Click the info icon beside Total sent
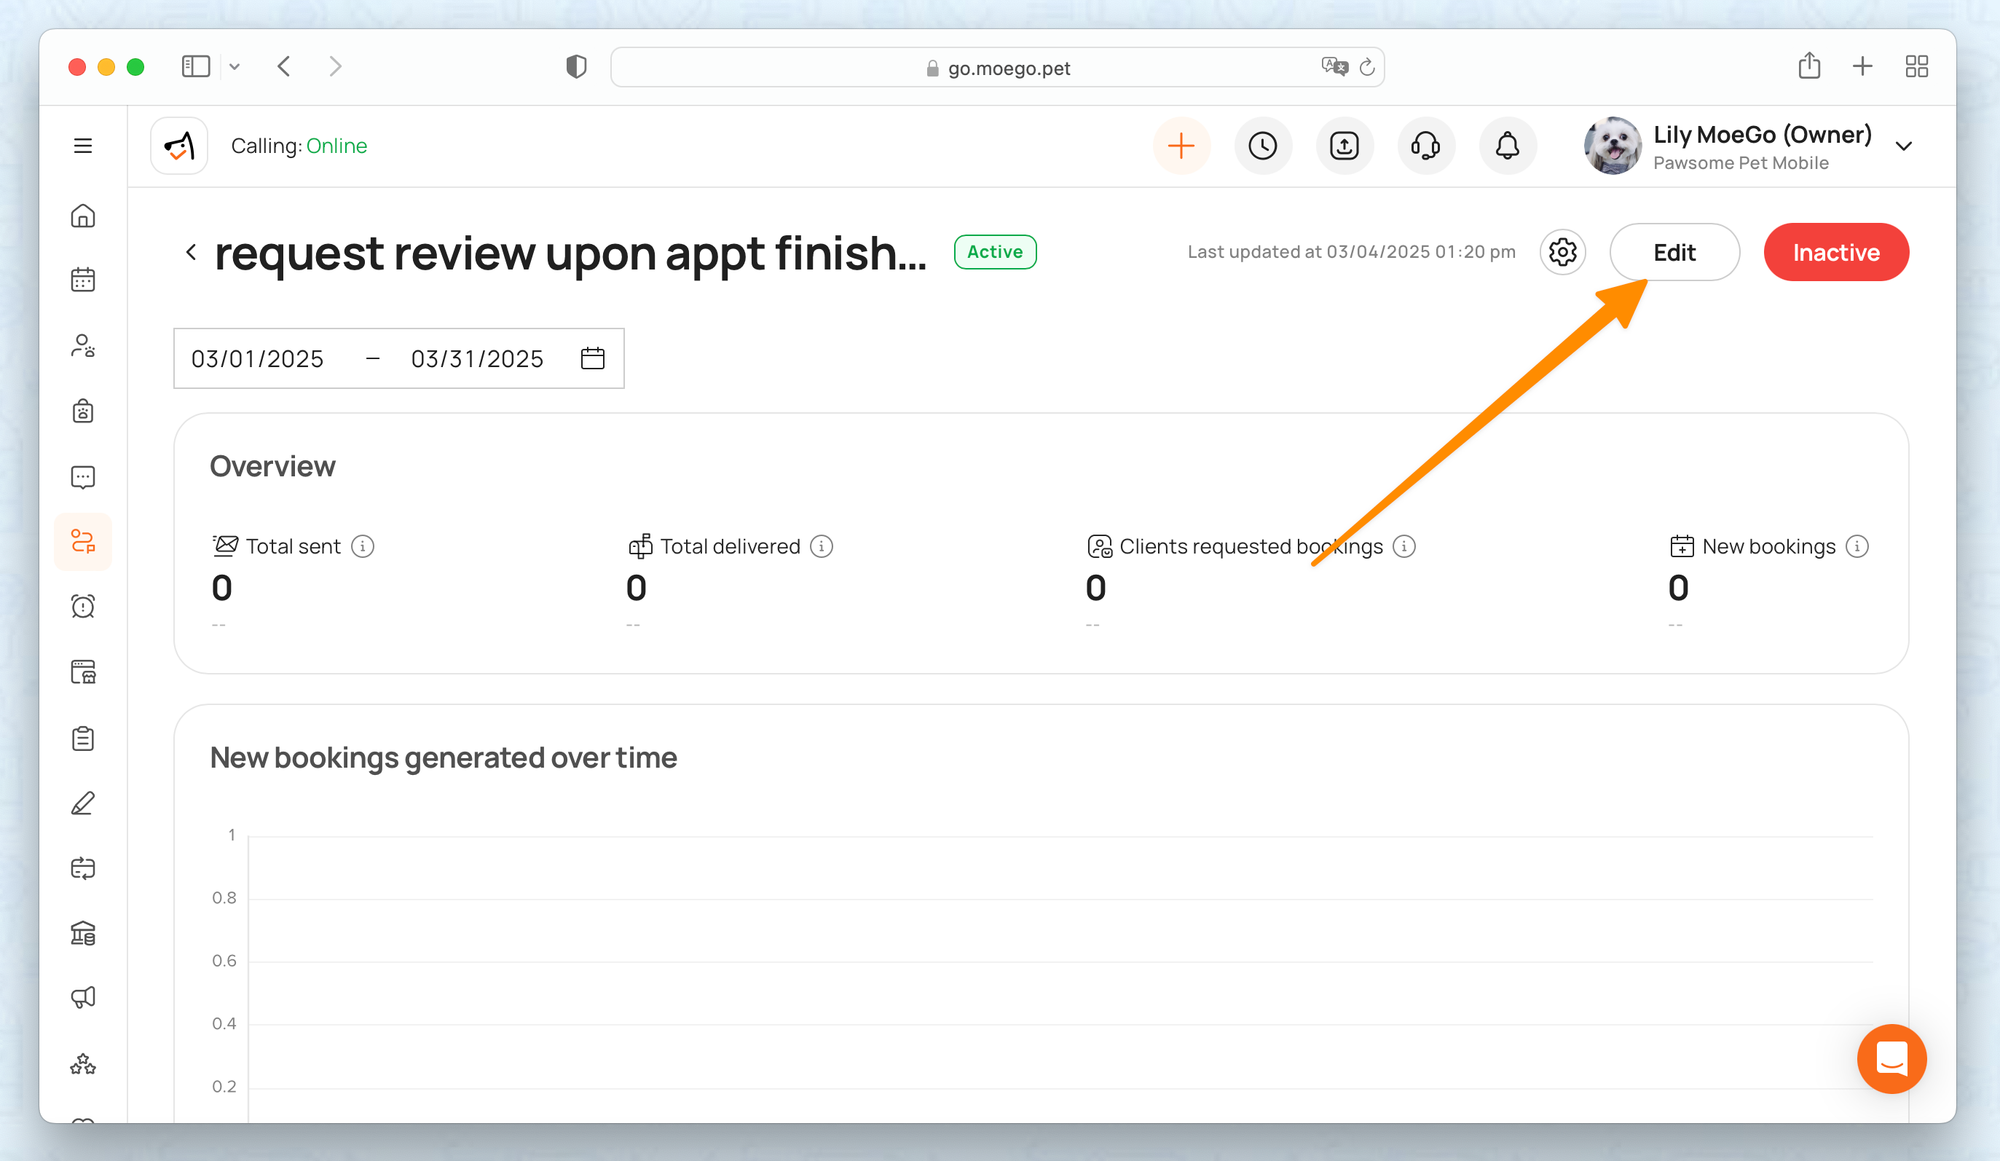This screenshot has width=2000, height=1161. (x=363, y=546)
